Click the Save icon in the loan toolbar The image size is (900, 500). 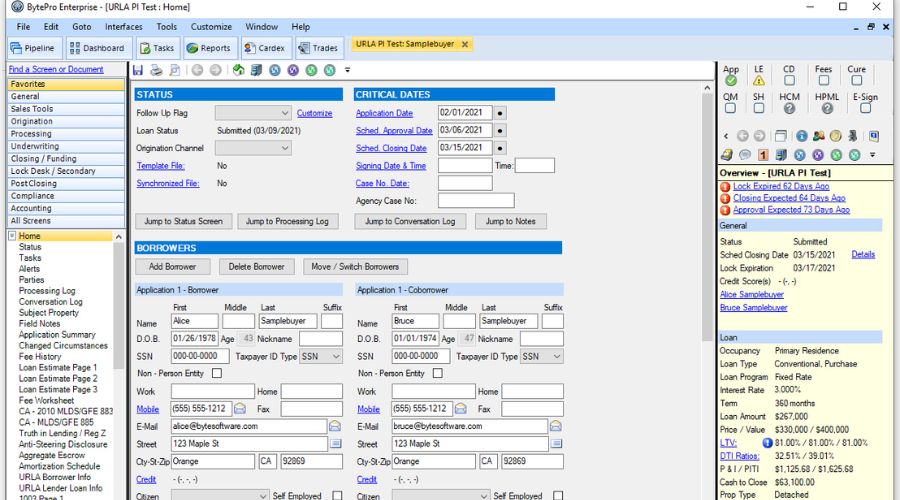[x=139, y=70]
